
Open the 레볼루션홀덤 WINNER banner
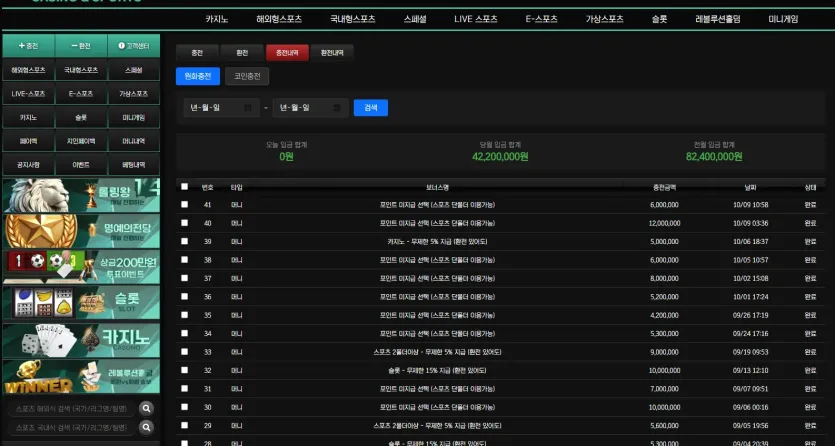[x=81, y=376]
